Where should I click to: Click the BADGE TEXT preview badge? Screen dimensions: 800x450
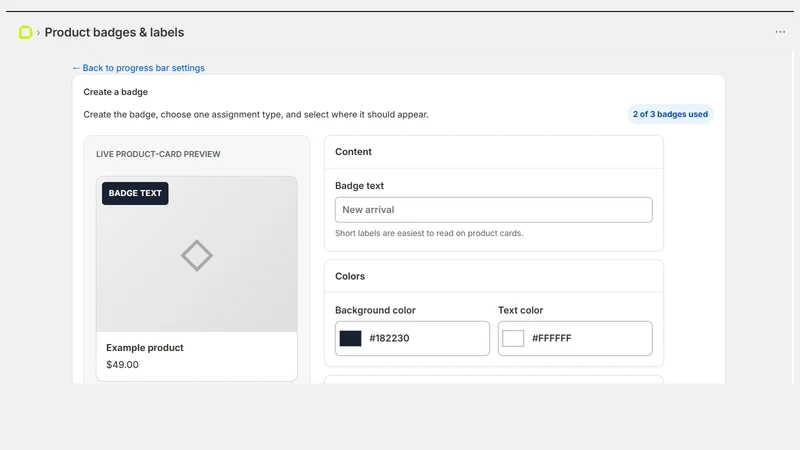(135, 193)
